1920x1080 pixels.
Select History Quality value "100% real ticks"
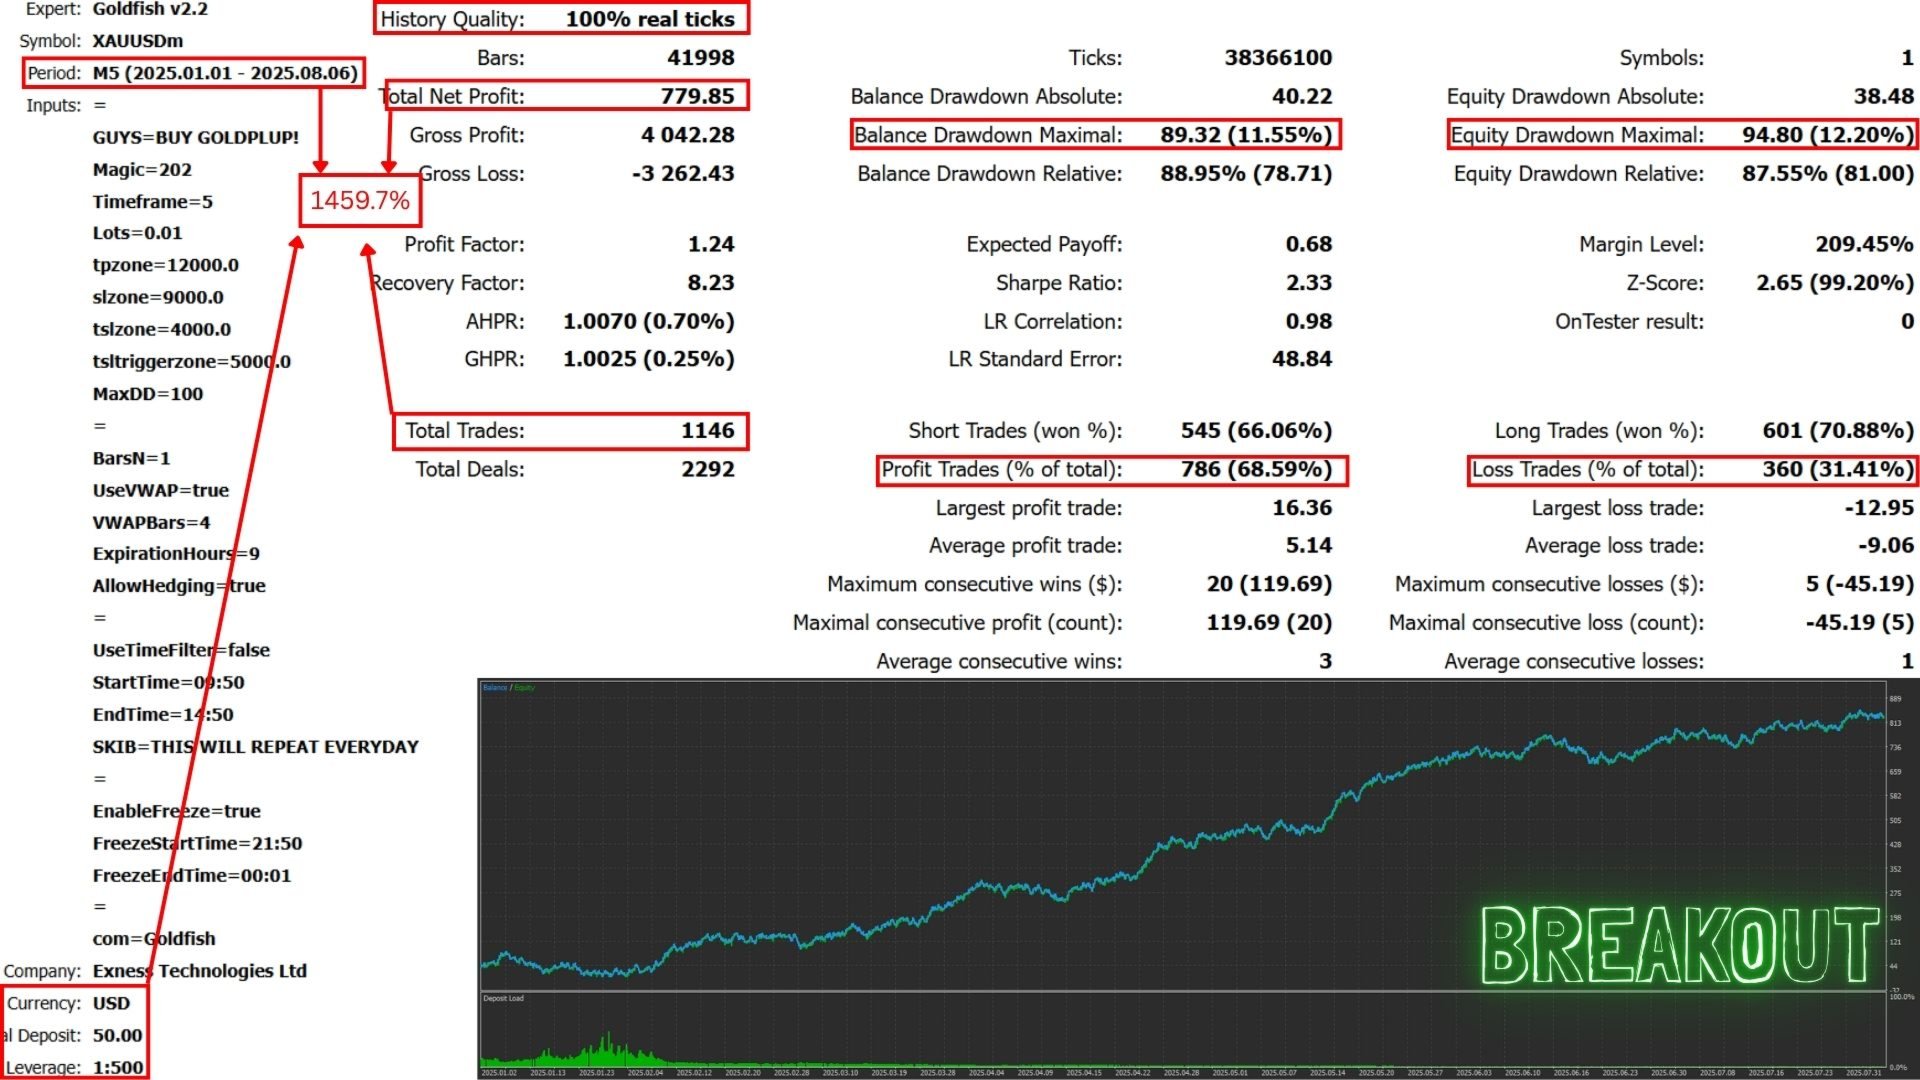pyautogui.click(x=650, y=19)
